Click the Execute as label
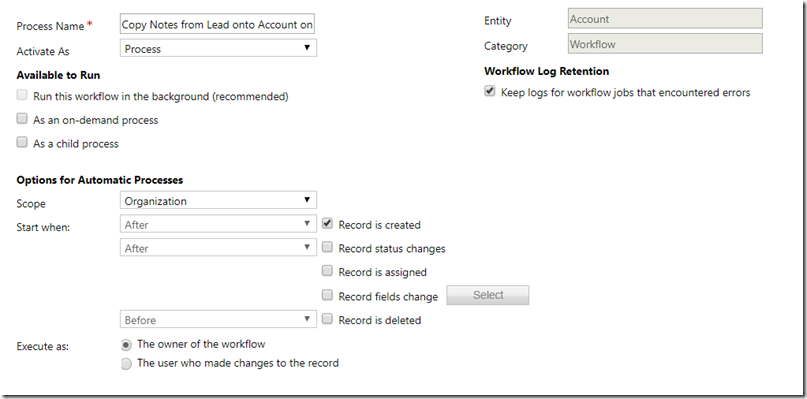 [x=42, y=346]
